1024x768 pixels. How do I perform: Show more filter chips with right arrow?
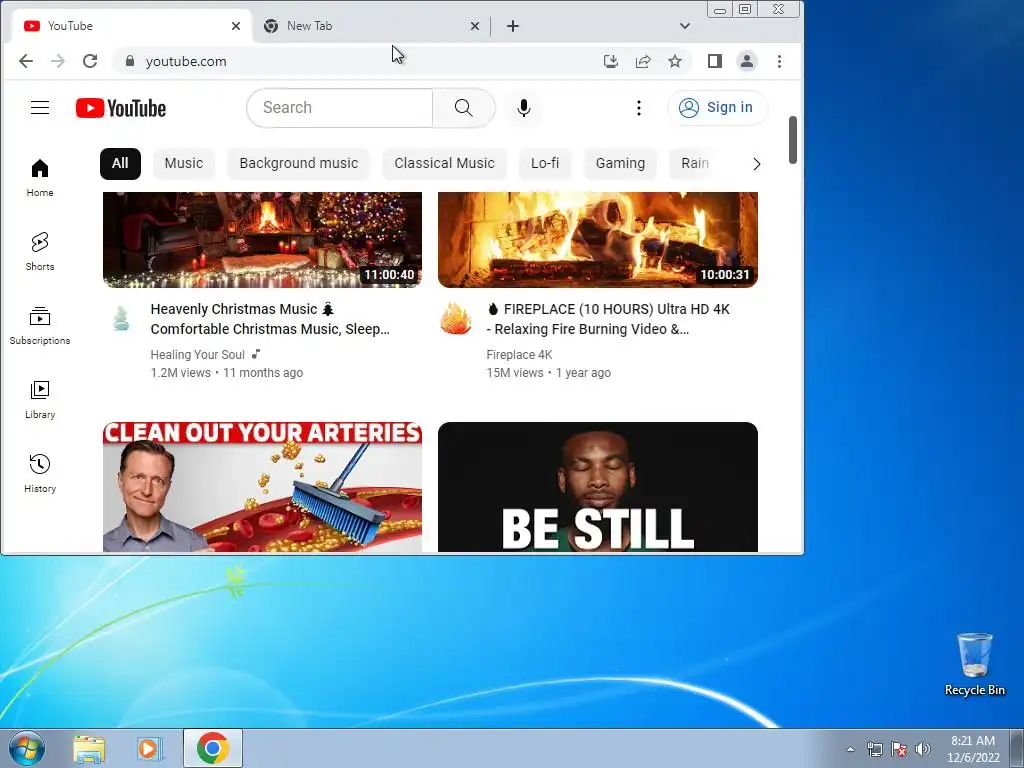[x=756, y=164]
